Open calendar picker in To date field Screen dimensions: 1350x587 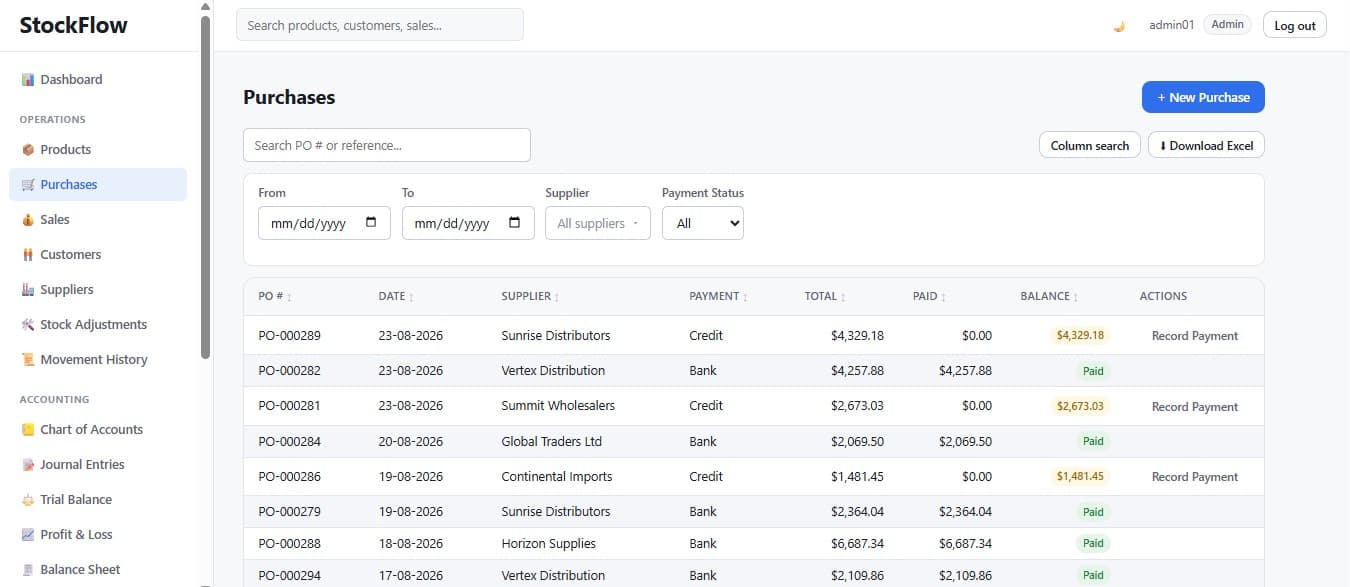(515, 223)
